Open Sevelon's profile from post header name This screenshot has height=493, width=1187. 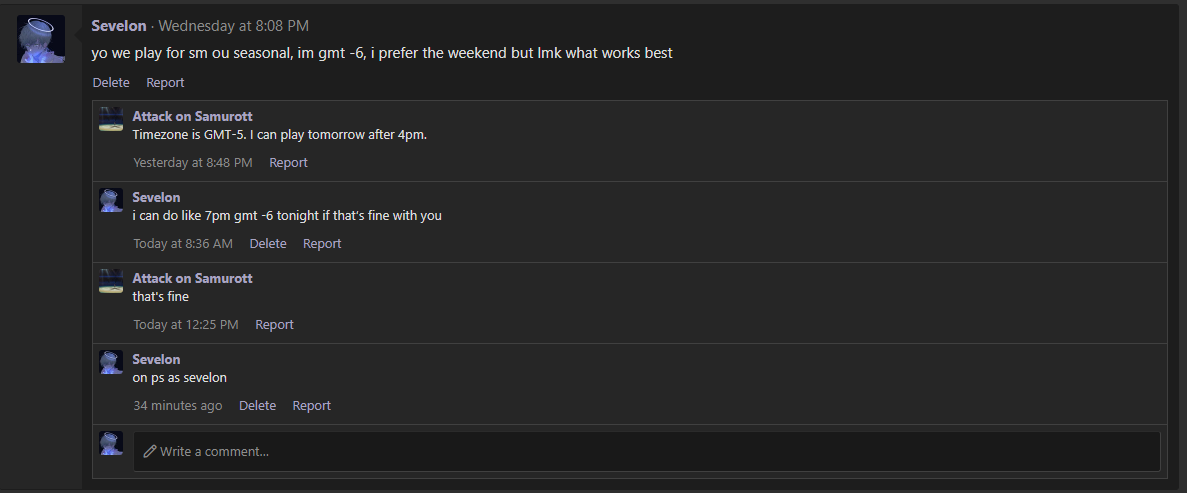118,26
